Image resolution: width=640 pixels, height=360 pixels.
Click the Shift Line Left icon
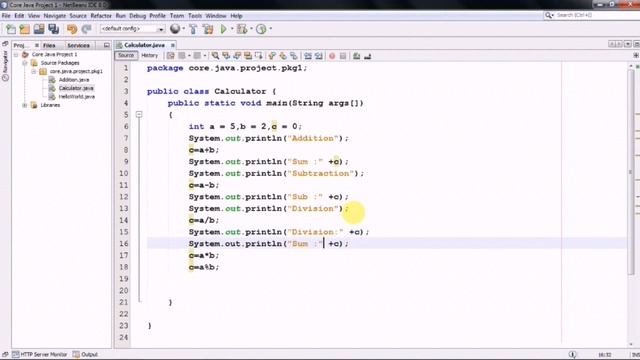point(308,56)
